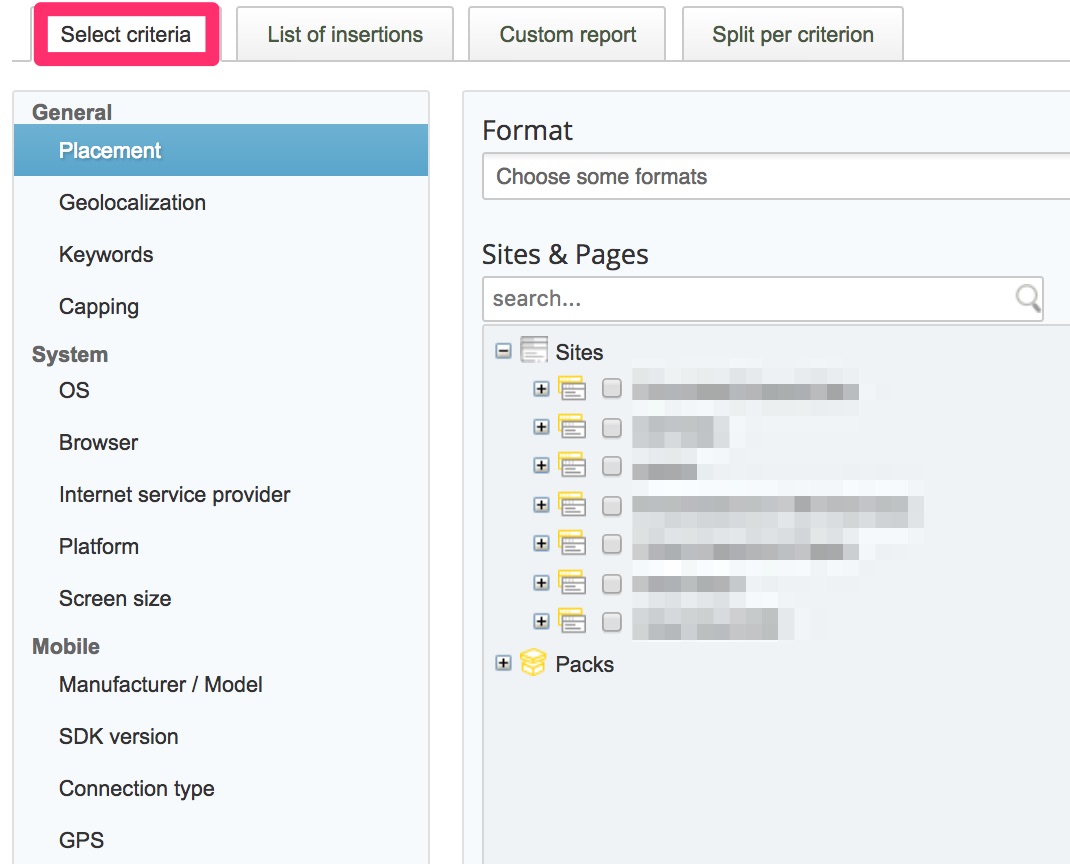
Task: Enable the seventh site checkbox
Action: click(x=612, y=621)
